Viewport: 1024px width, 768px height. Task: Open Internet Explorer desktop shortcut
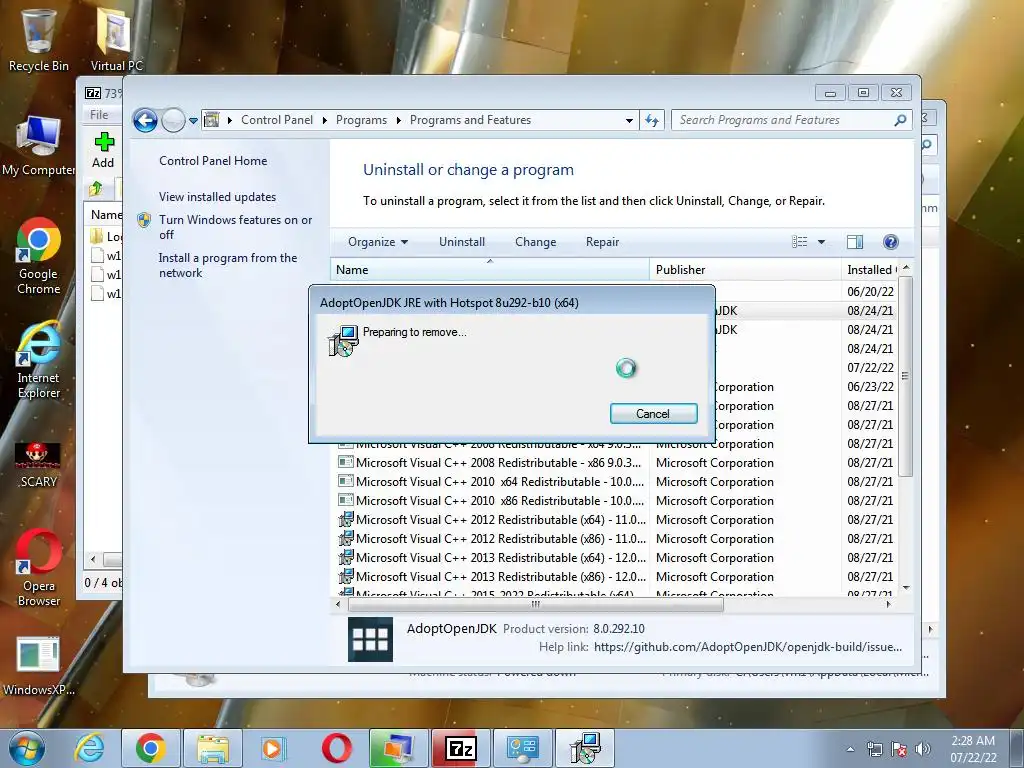point(39,360)
